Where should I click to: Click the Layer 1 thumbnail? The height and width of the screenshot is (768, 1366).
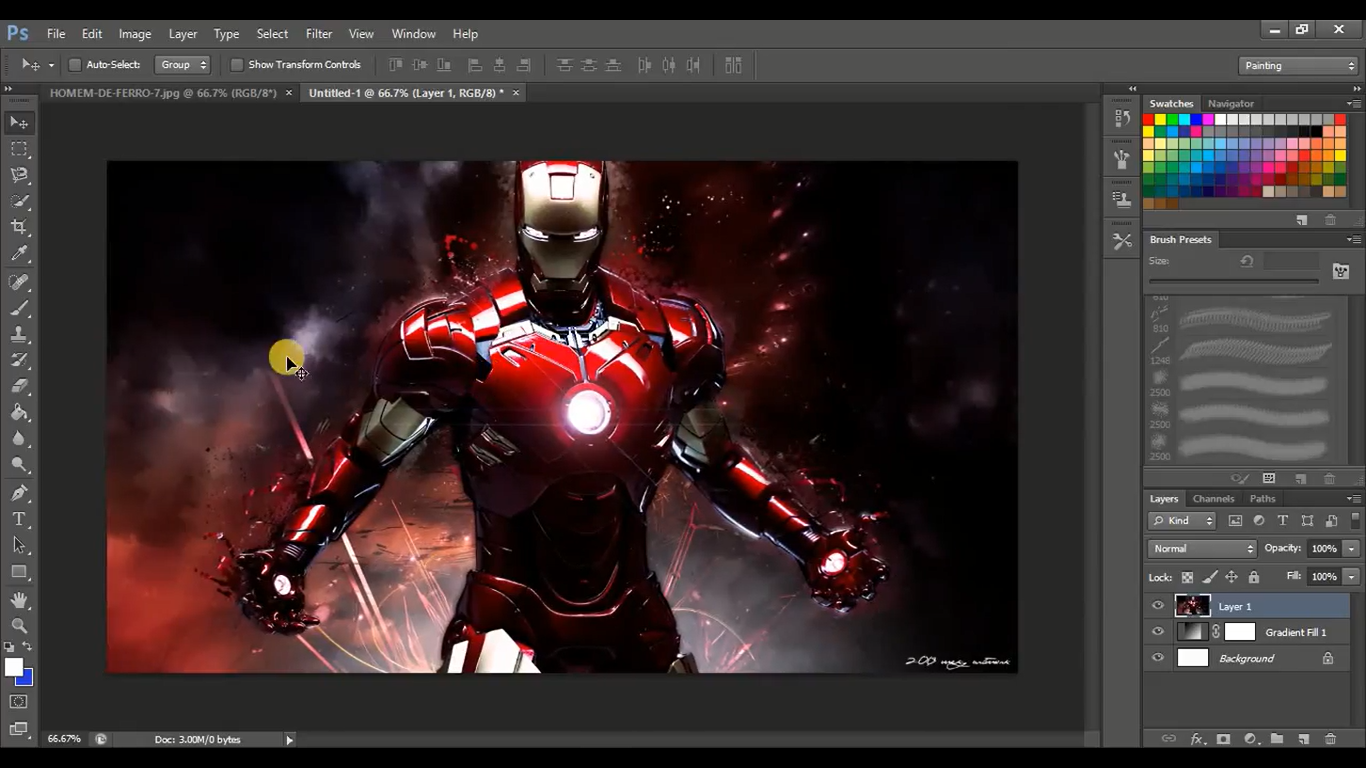tap(1192, 606)
